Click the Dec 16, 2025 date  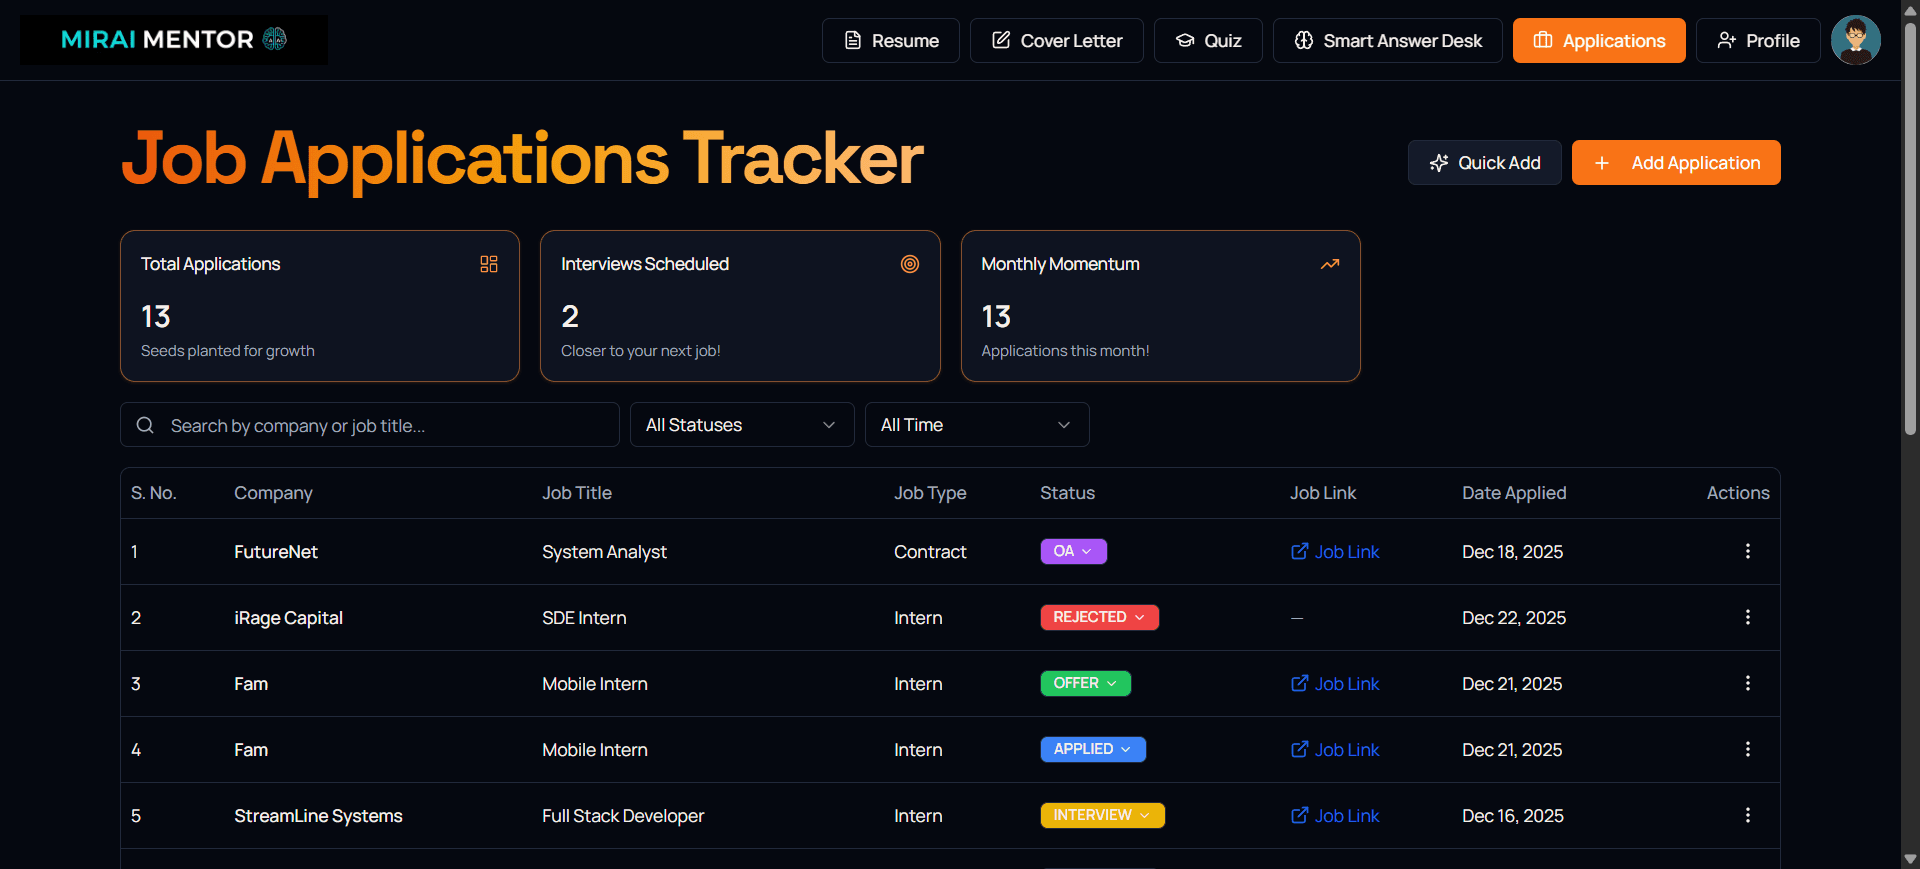pos(1513,816)
